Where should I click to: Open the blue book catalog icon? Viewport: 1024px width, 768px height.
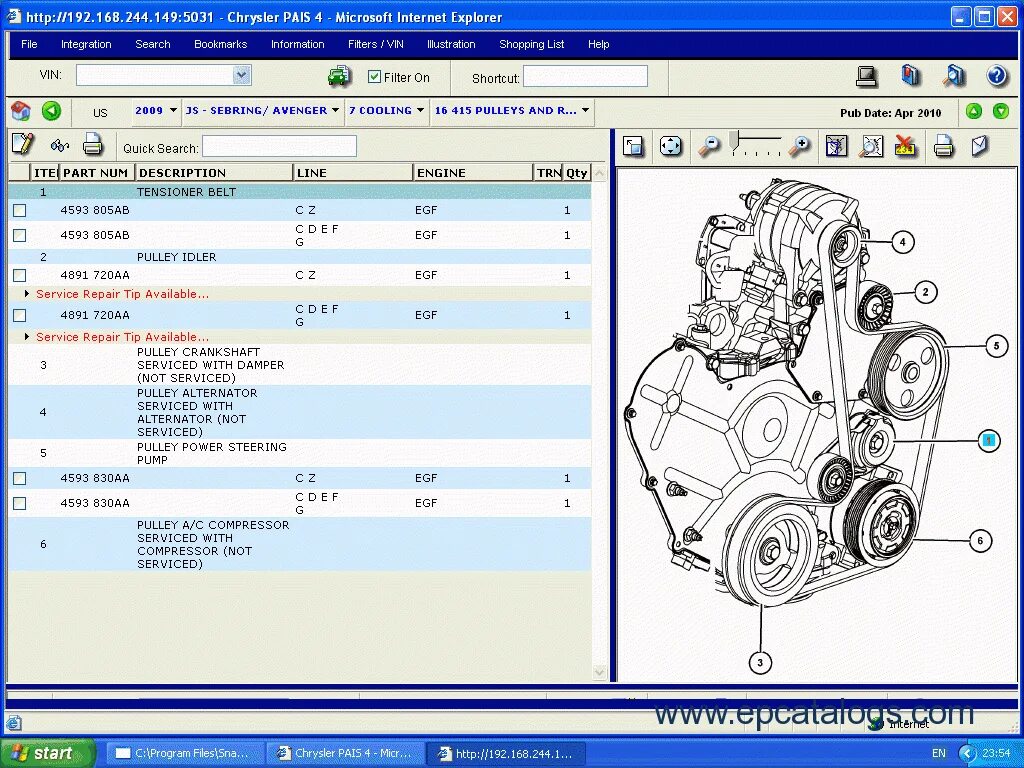[x=910, y=76]
